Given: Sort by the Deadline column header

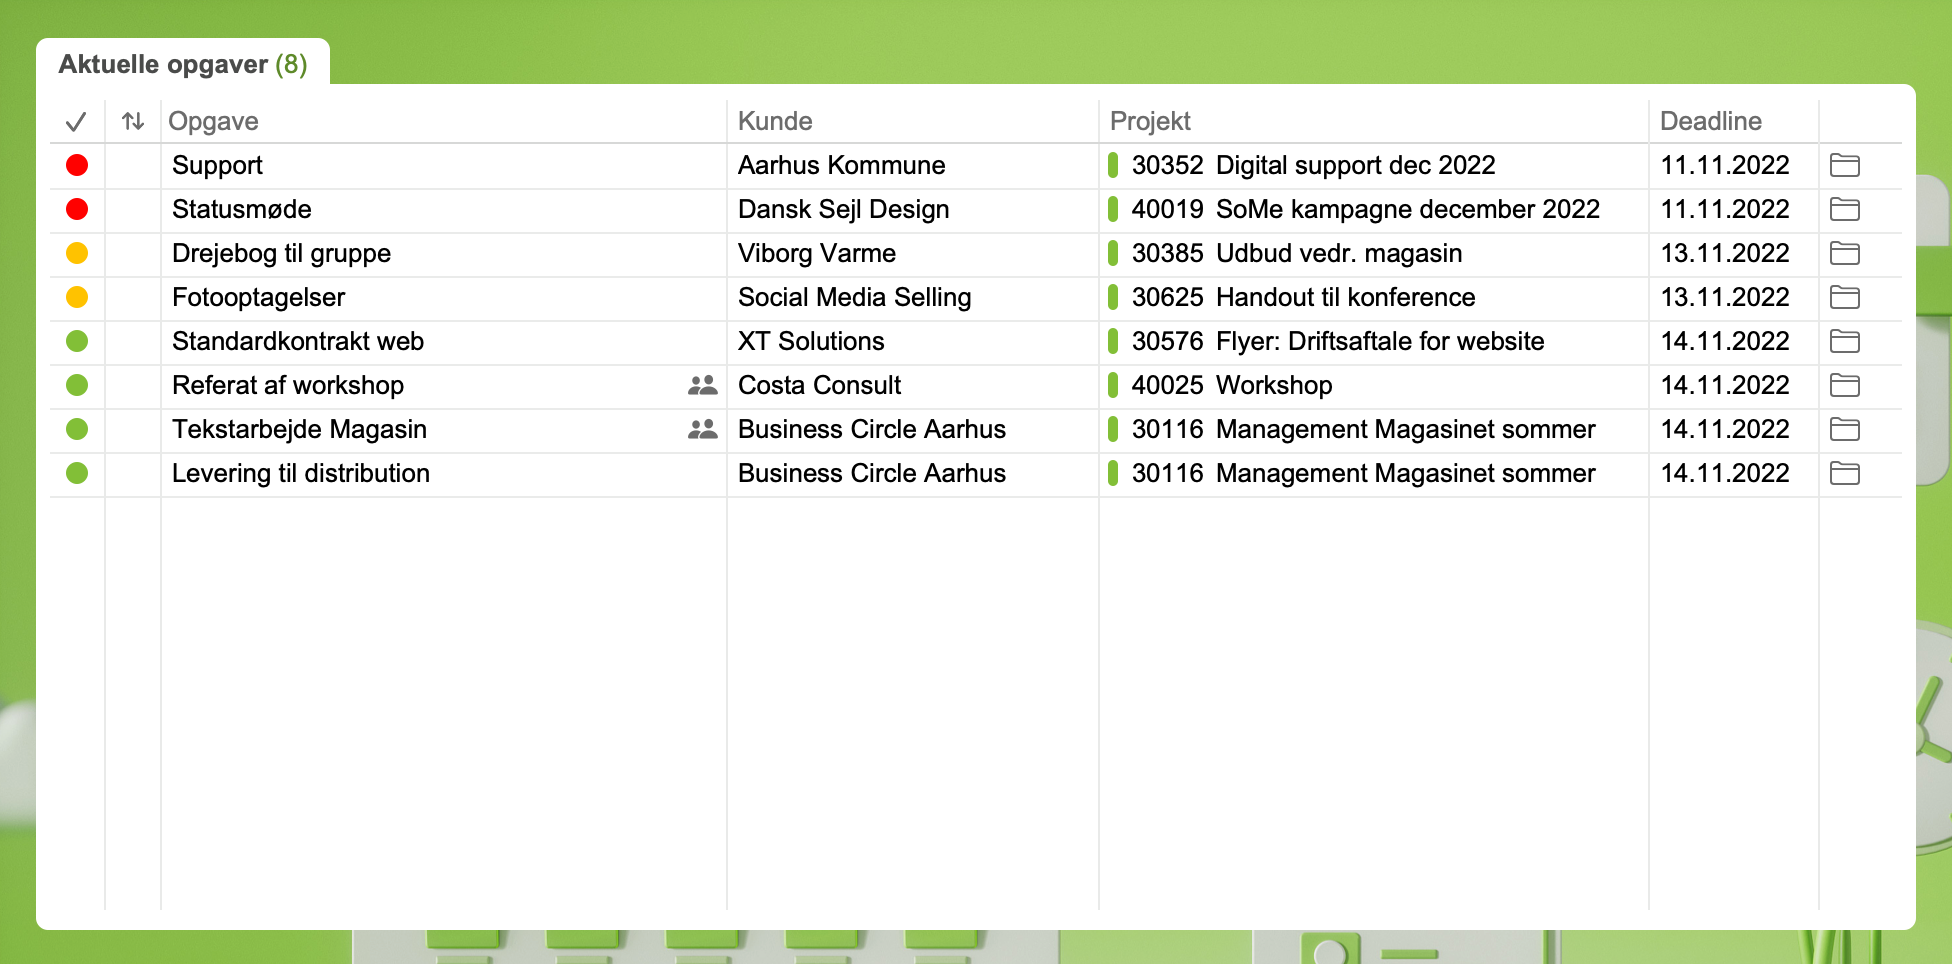Looking at the screenshot, I should [1710, 122].
